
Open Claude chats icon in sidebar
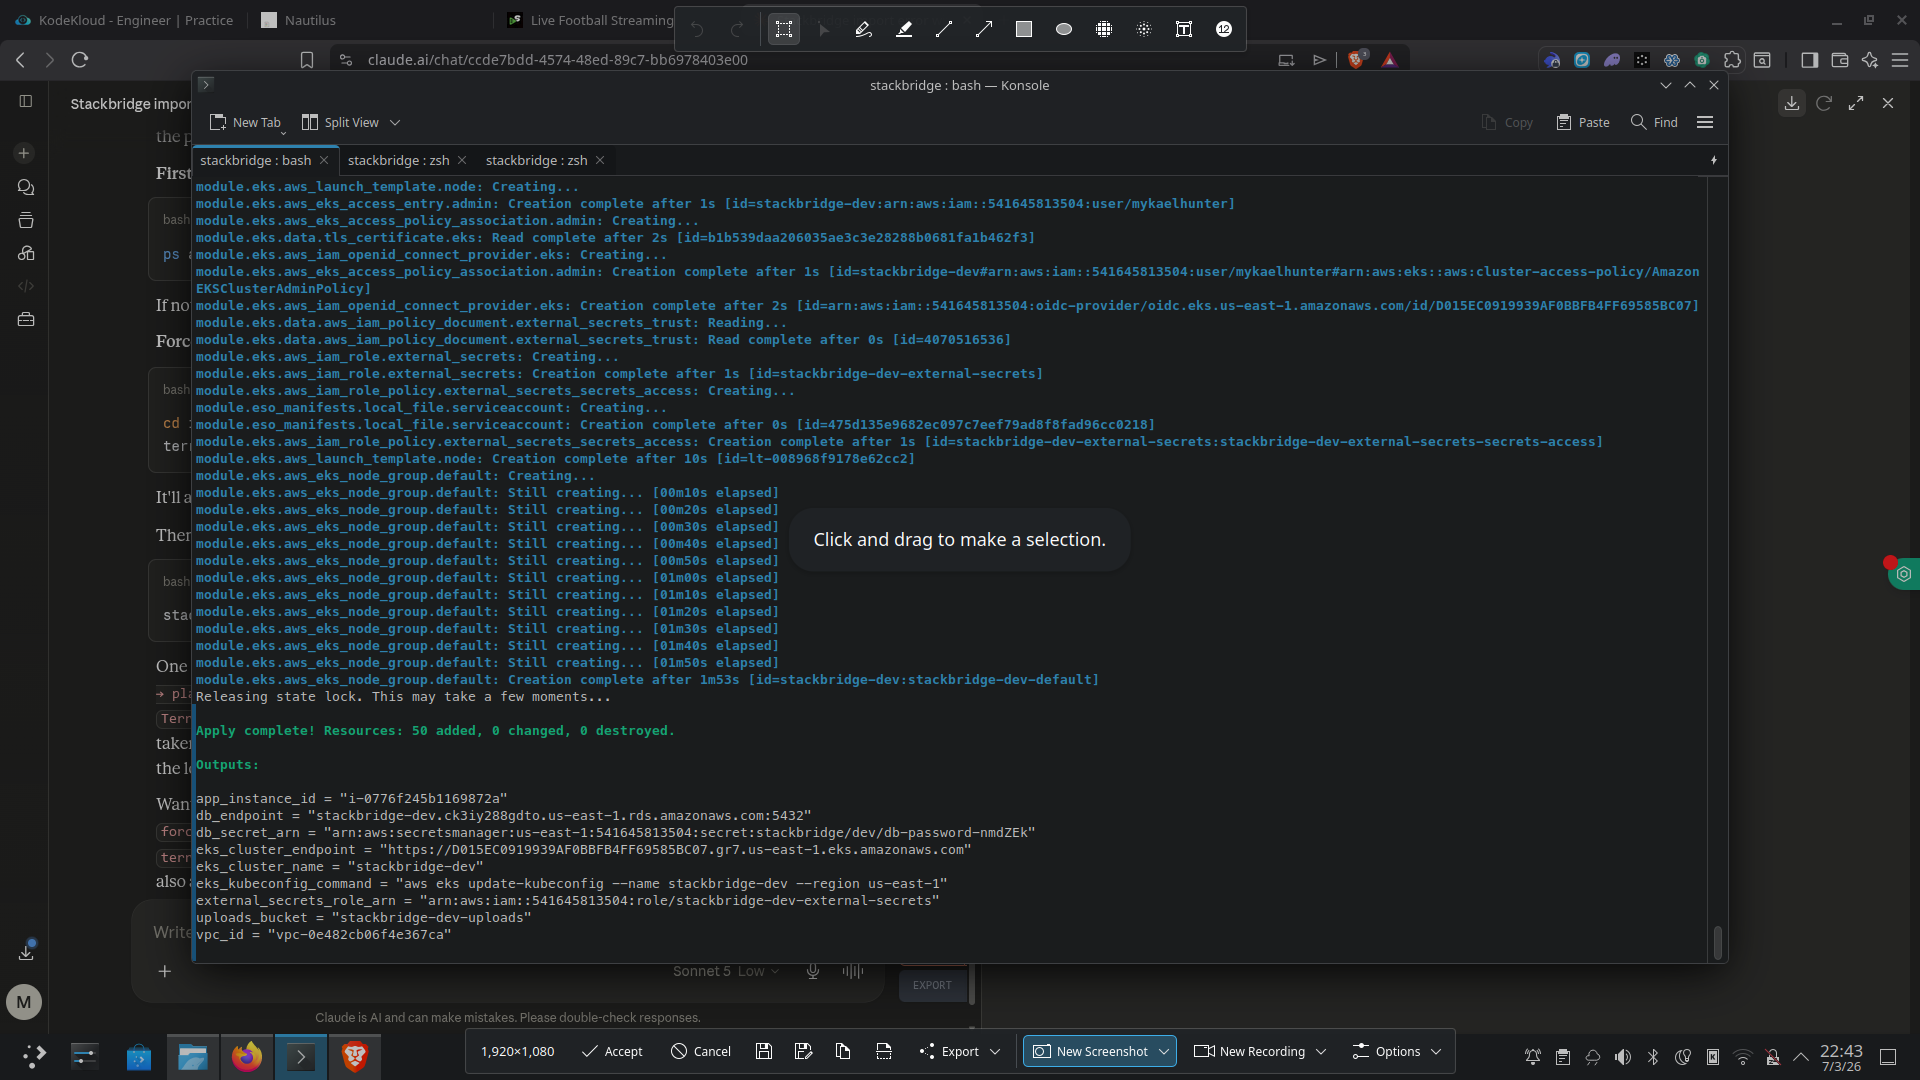(26, 187)
